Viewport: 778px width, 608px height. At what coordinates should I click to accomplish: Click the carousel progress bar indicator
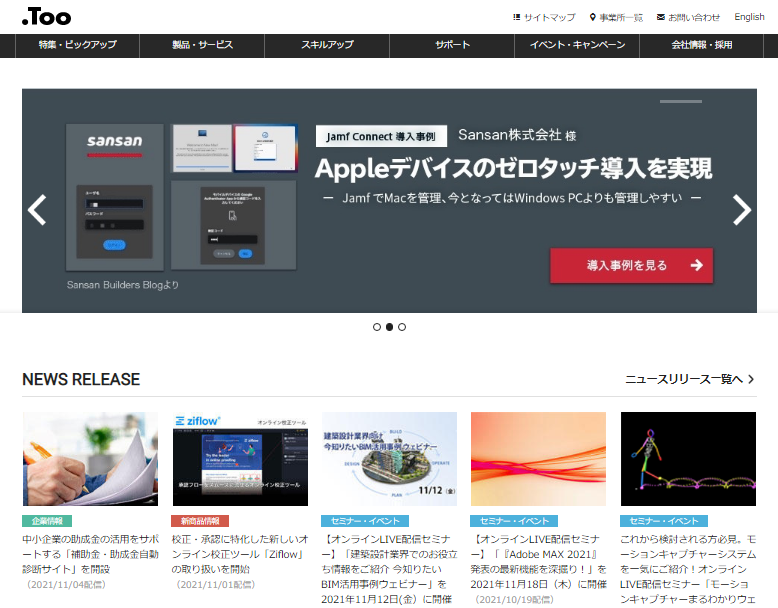(x=681, y=101)
